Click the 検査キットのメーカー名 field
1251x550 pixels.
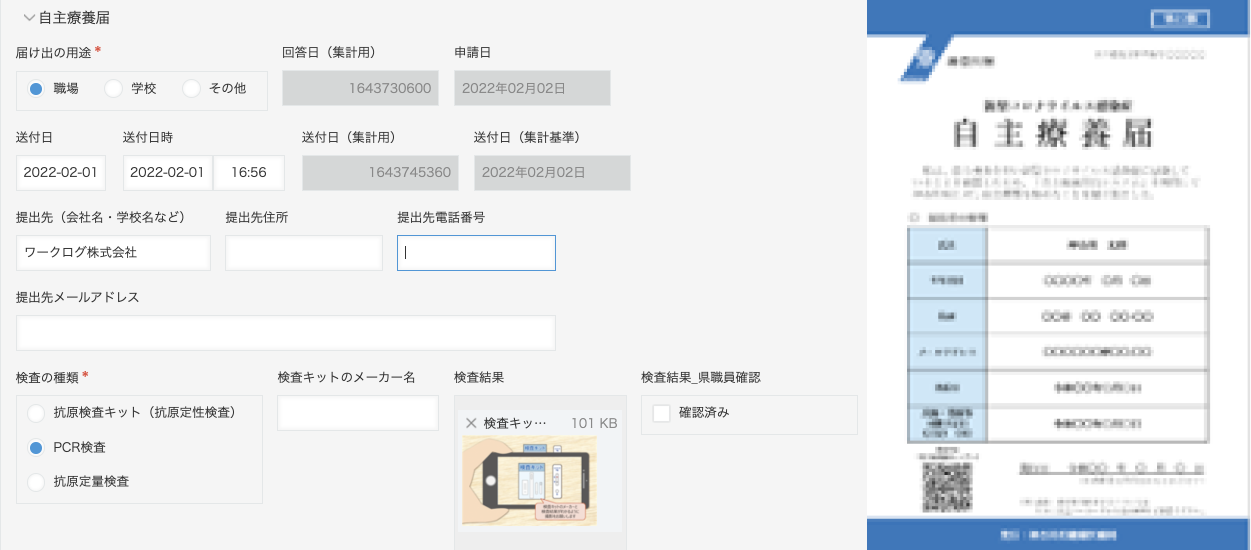tap(358, 413)
